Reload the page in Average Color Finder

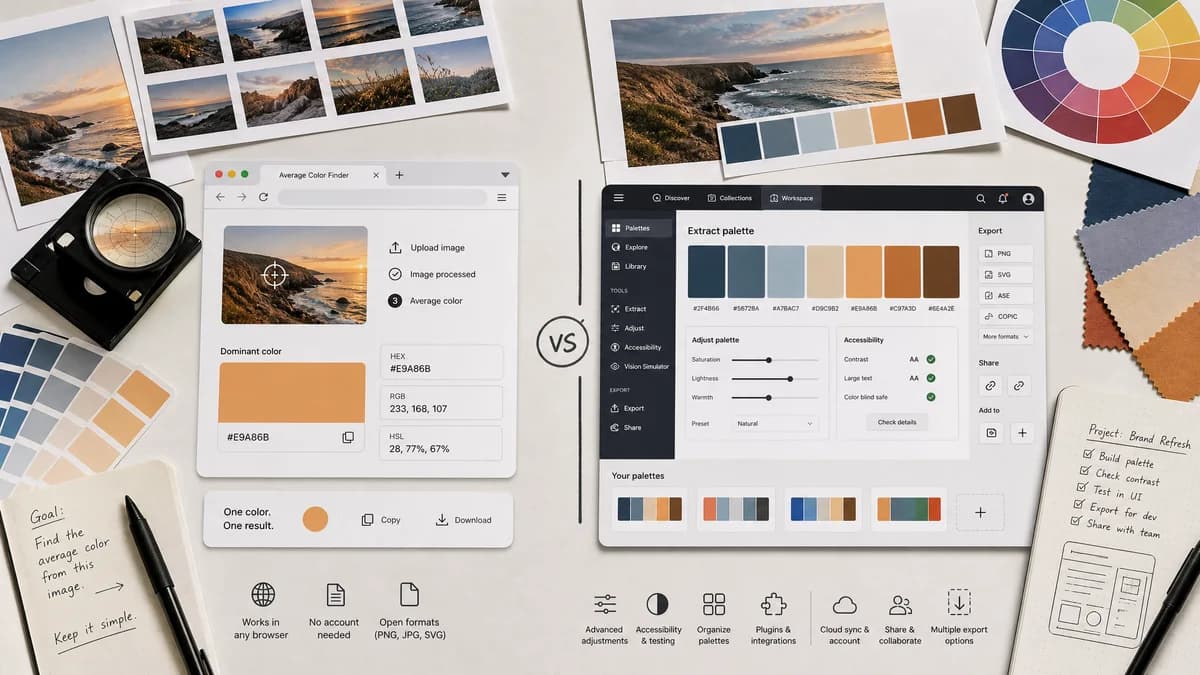[263, 198]
